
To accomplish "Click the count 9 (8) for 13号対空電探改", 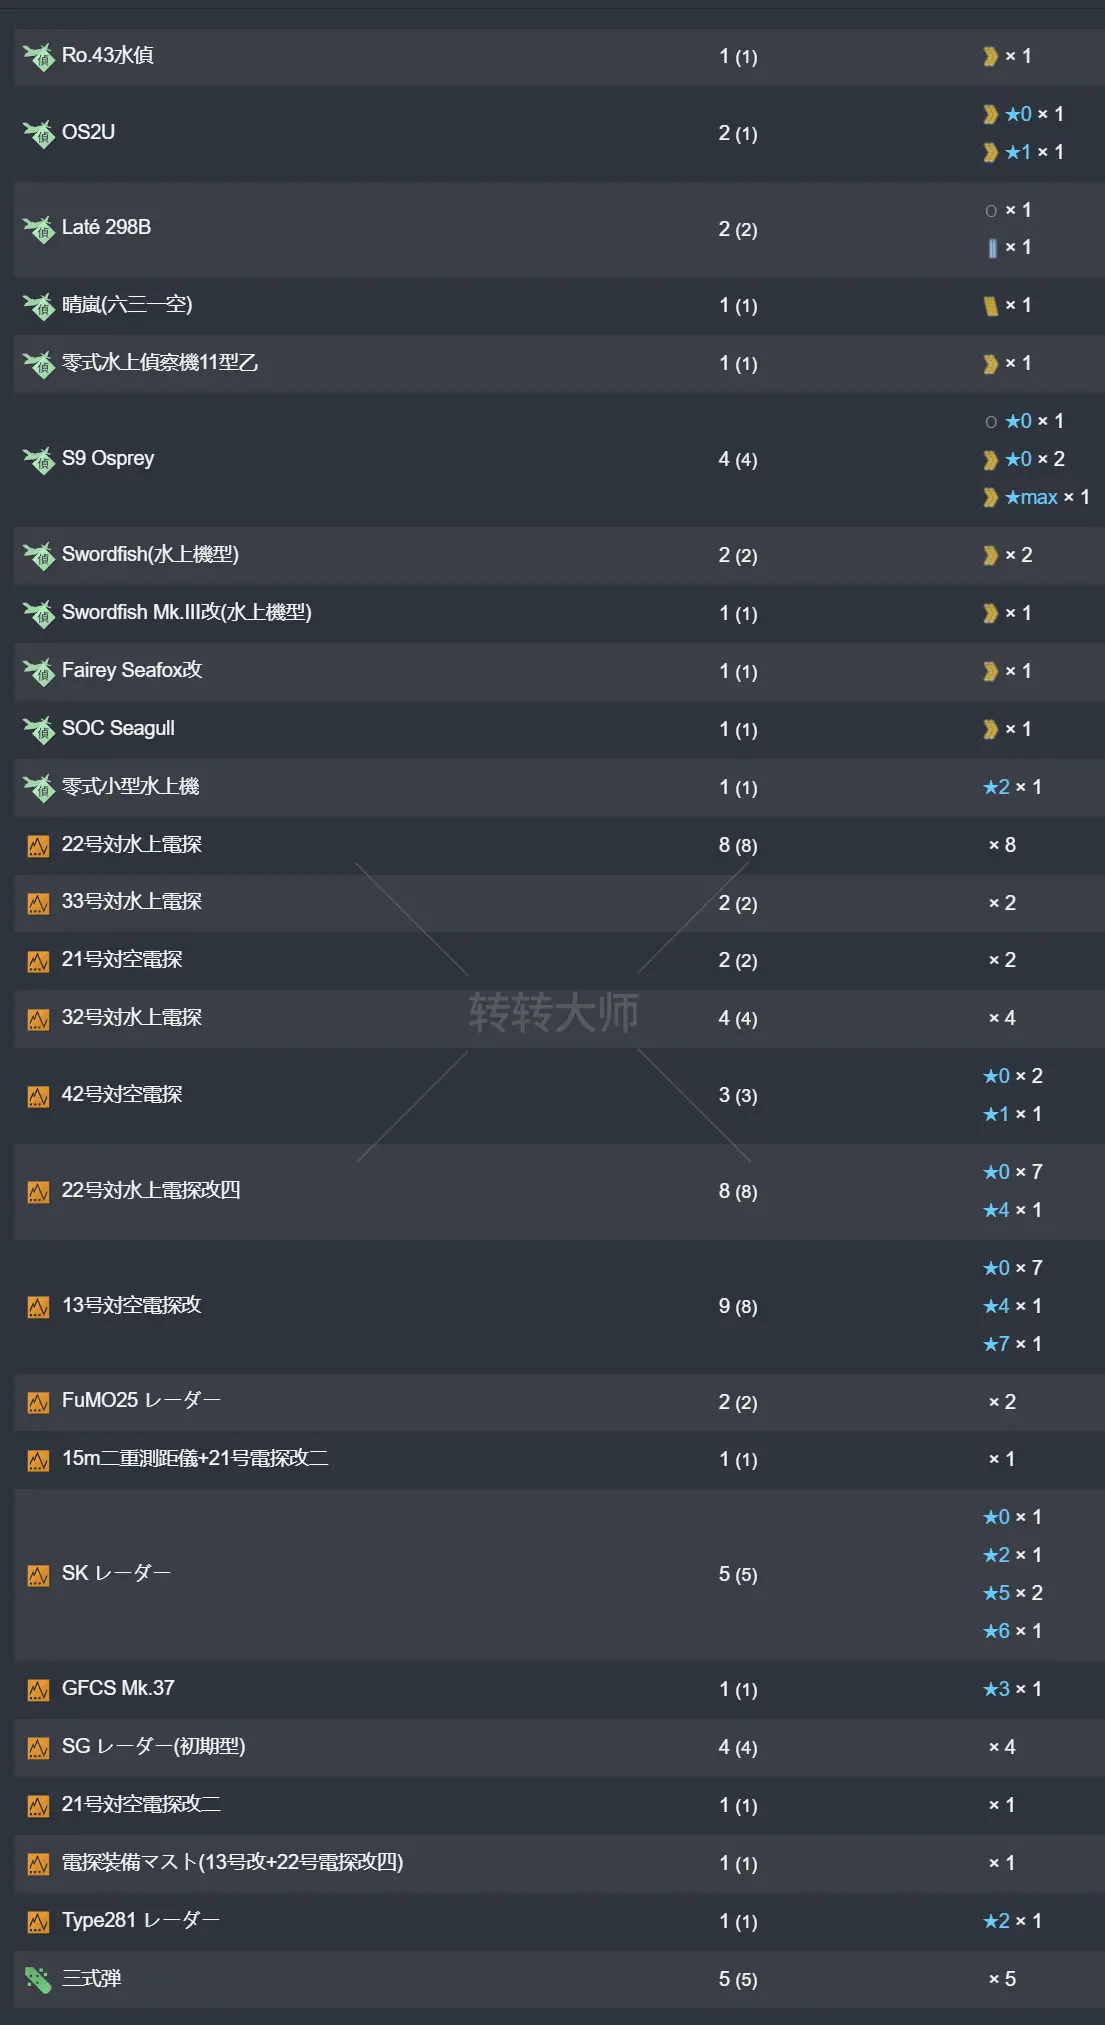I will click(735, 1305).
